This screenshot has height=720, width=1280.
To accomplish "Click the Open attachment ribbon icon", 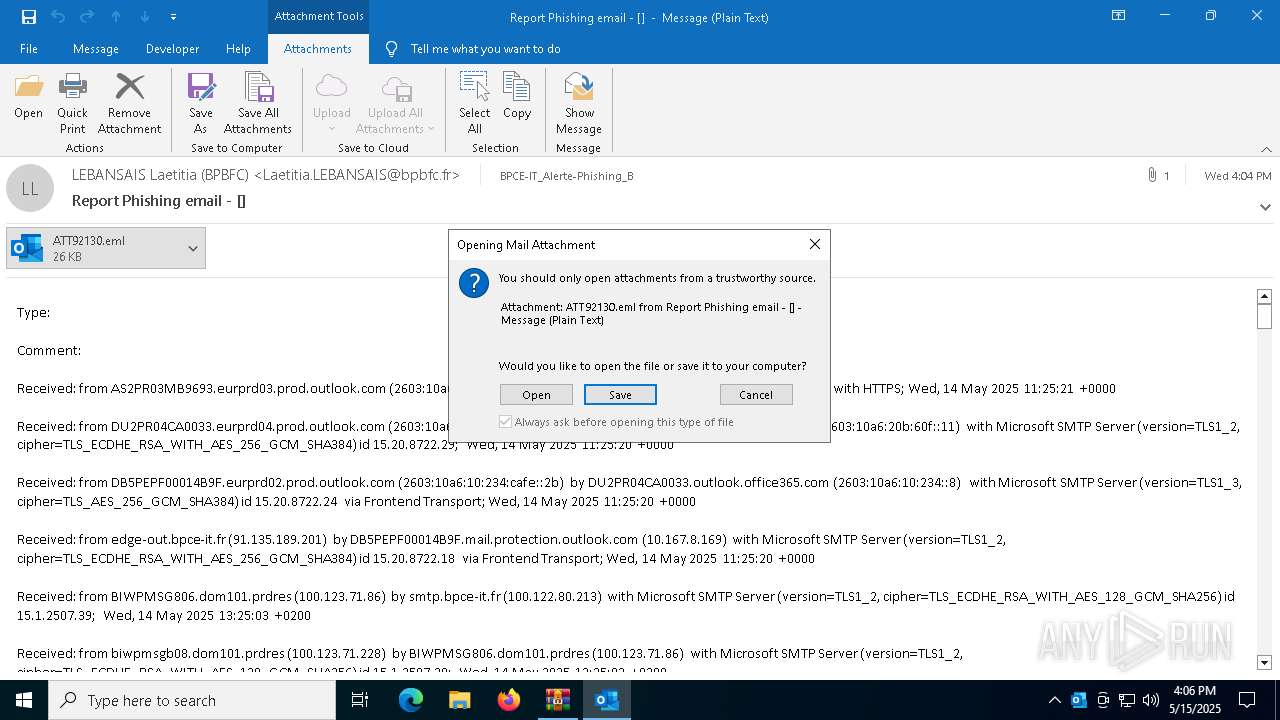I will [28, 98].
